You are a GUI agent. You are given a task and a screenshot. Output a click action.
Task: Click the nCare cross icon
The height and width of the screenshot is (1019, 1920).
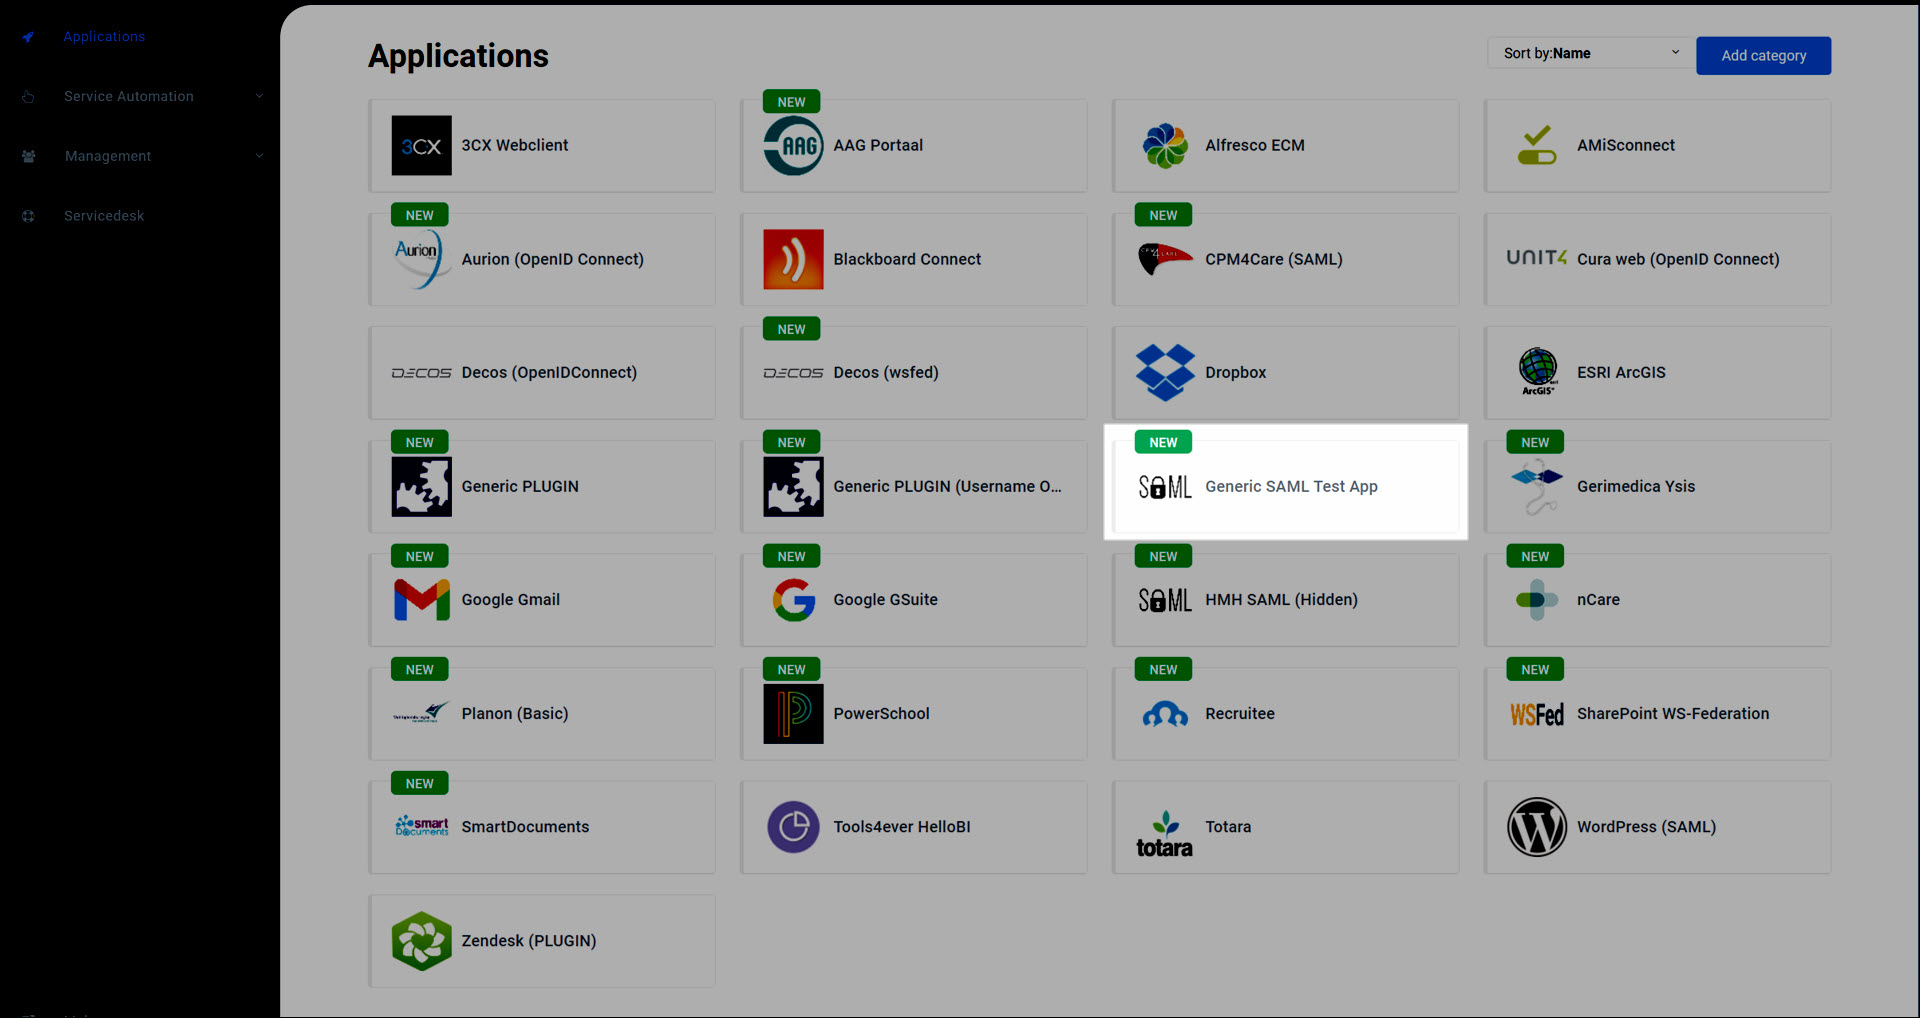1537,600
